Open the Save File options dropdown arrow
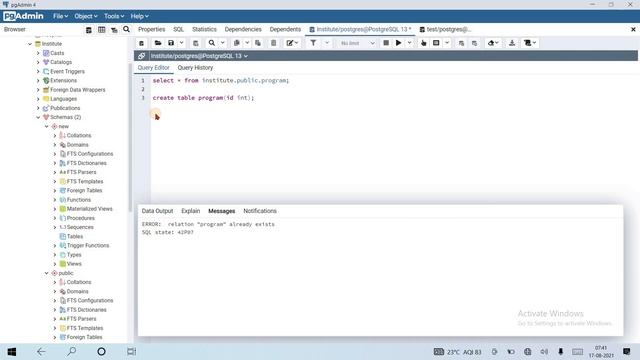This screenshot has height=360, width=640. (182, 43)
